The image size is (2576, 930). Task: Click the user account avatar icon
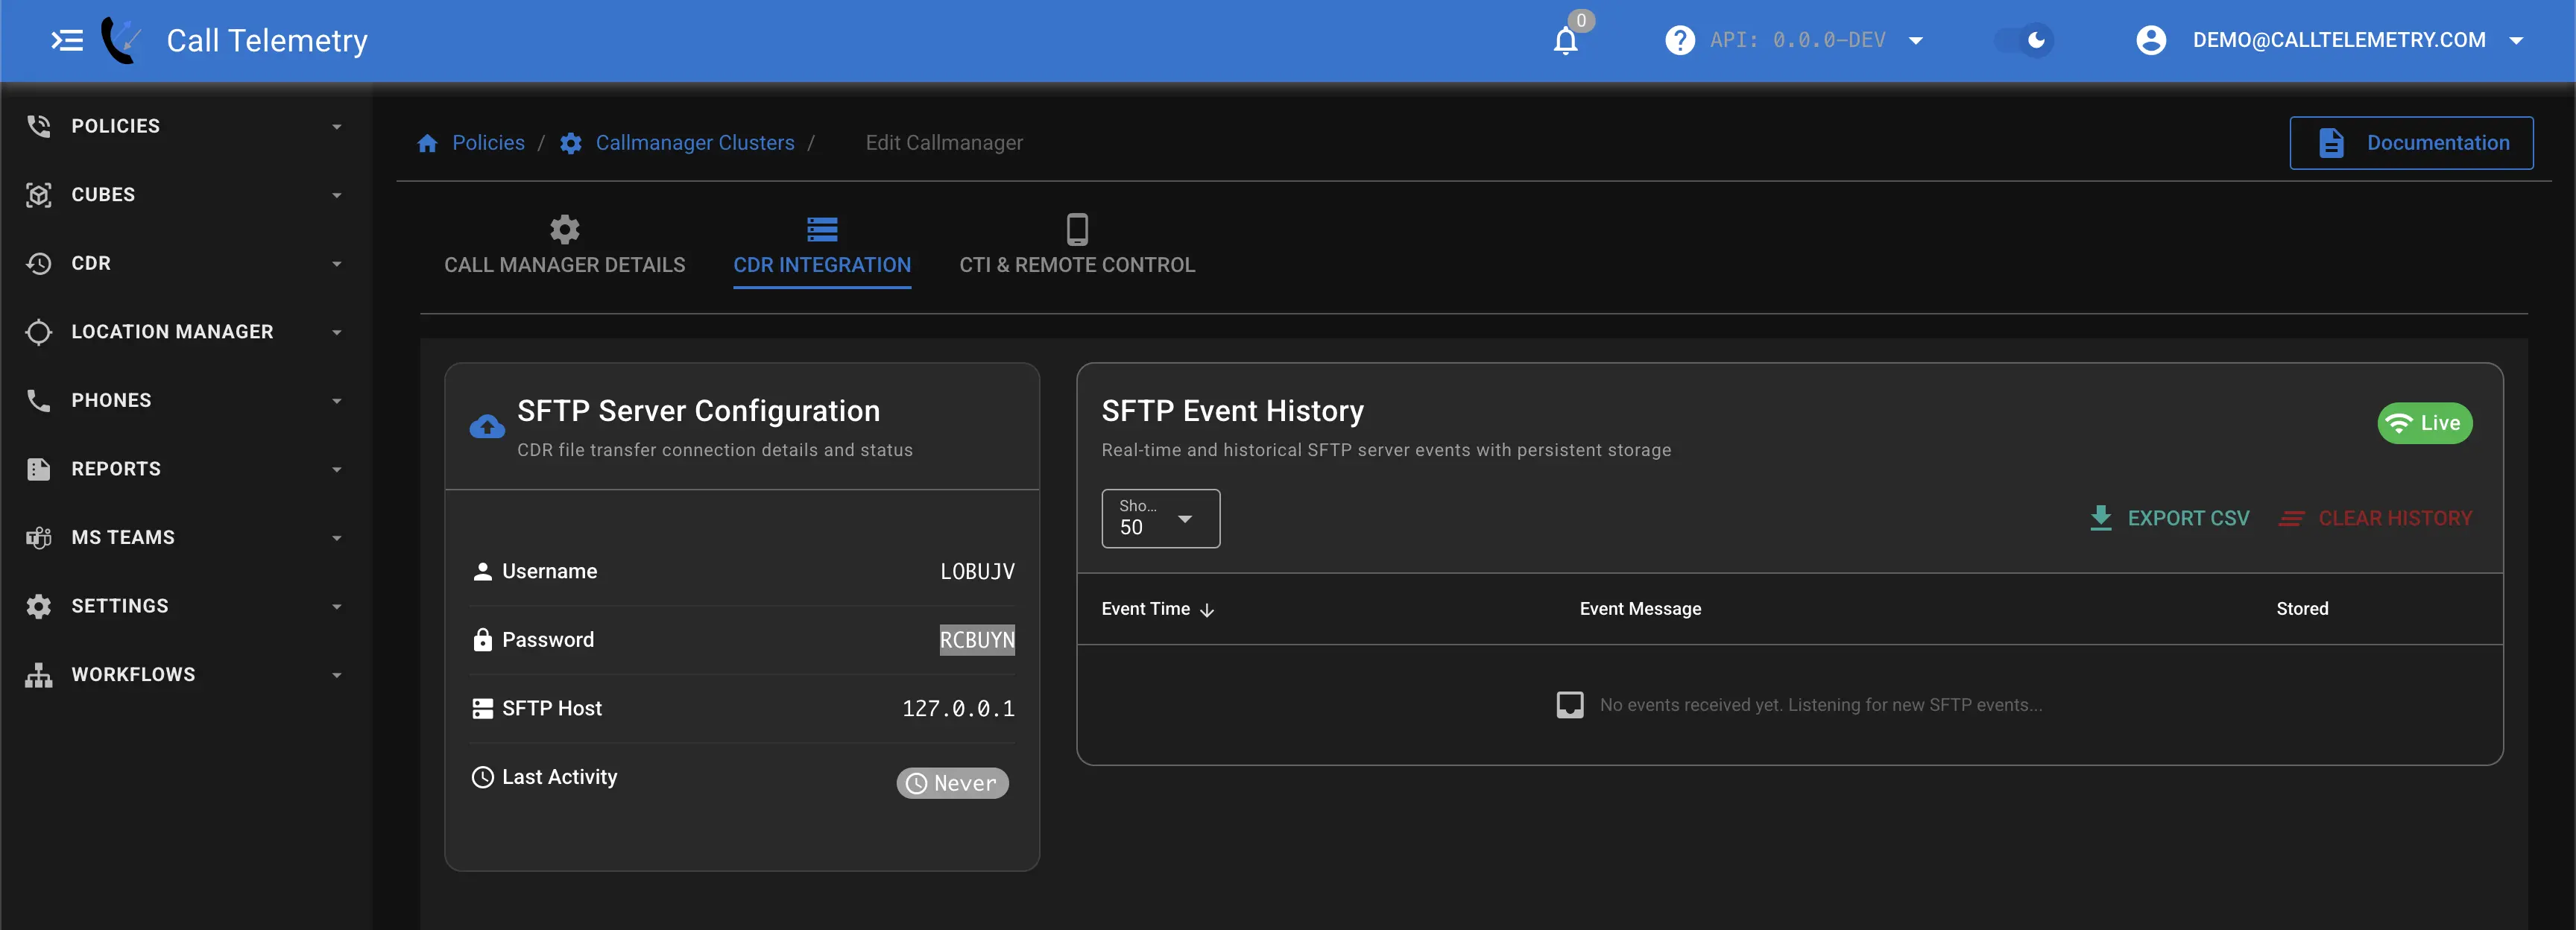2151,41
